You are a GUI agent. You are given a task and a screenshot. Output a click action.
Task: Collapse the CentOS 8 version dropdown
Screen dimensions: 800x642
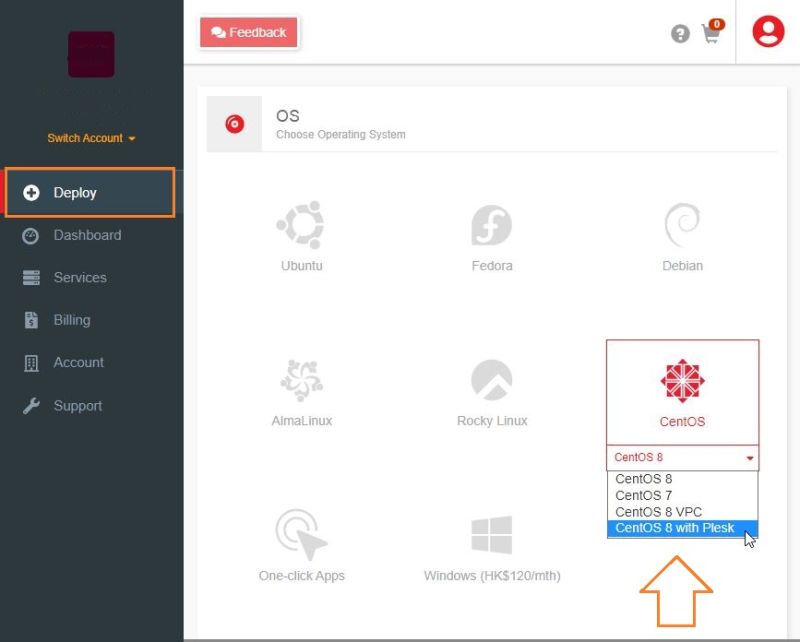pyautogui.click(x=682, y=457)
